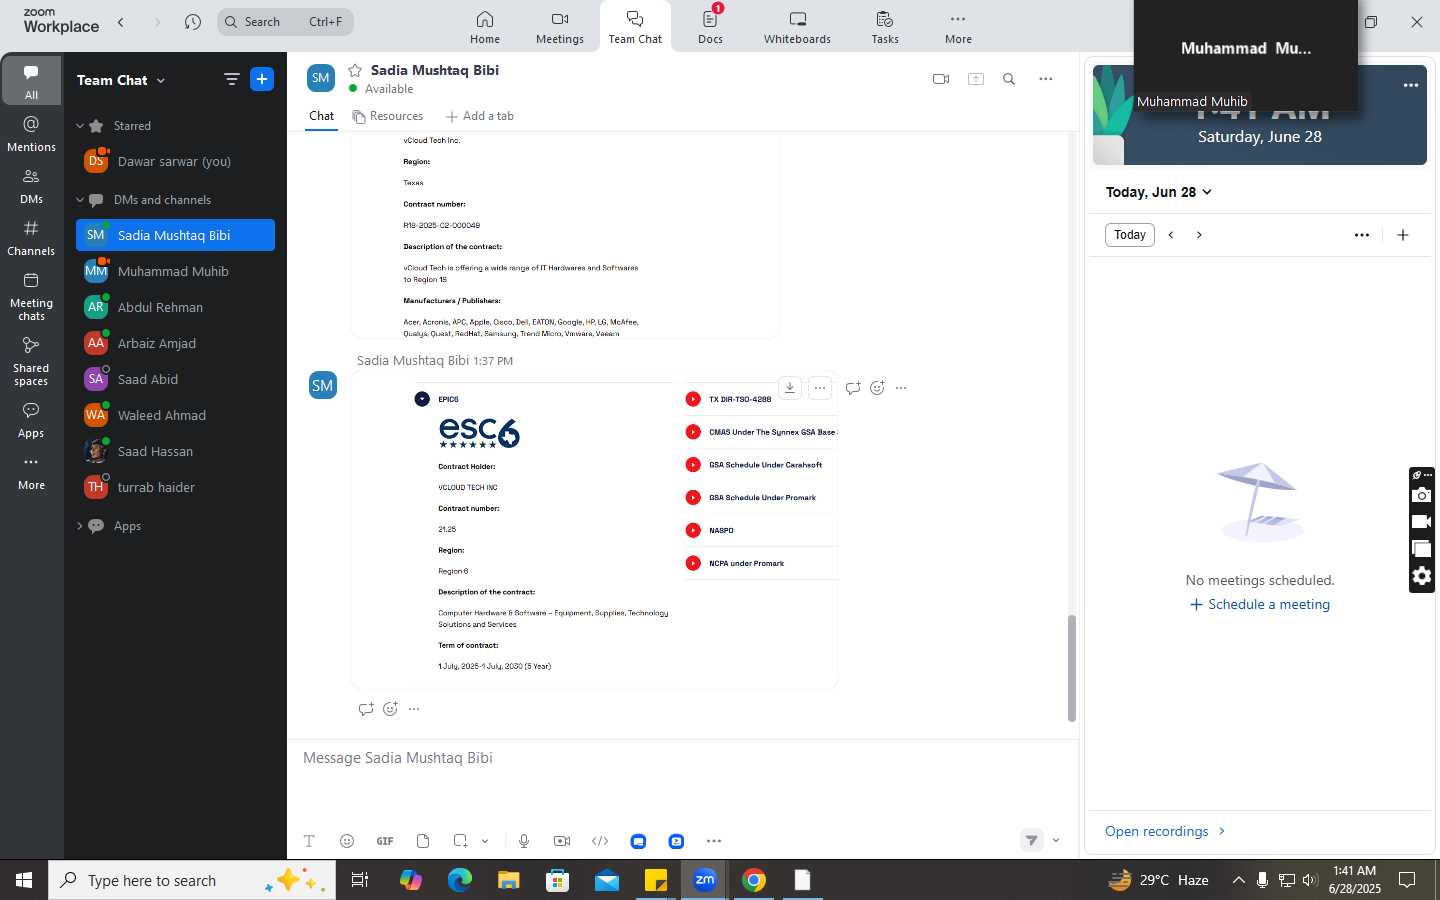Open the Team Chat dropdown
Image resolution: width=1440 pixels, height=900 pixels.
click(x=121, y=80)
